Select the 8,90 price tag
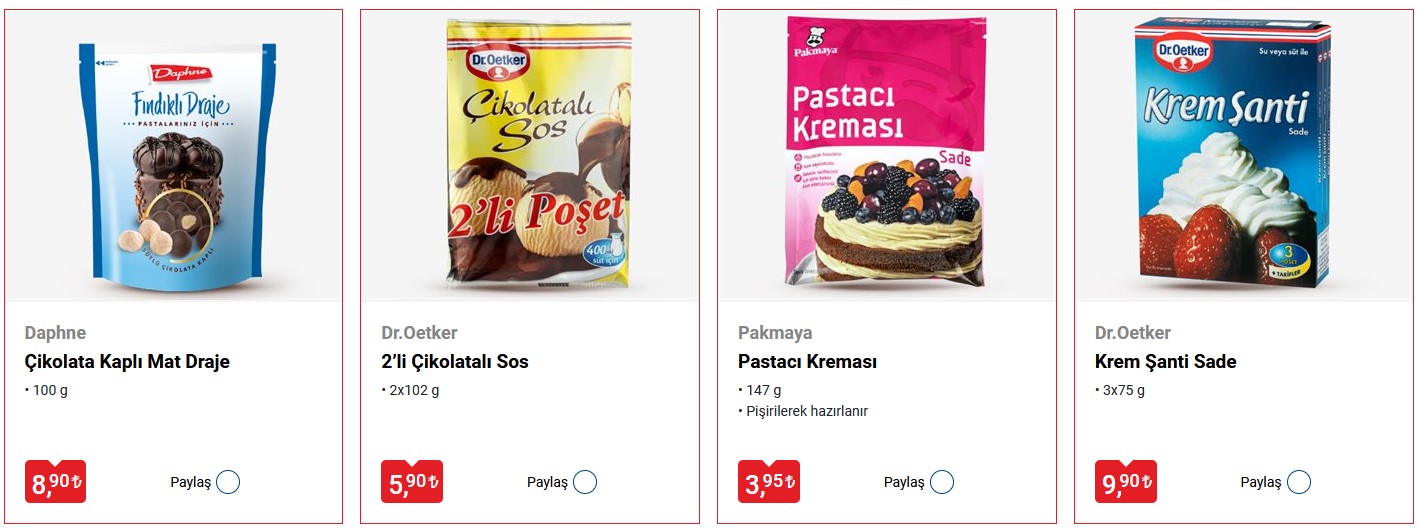The width and height of the screenshot is (1418, 529). [x=55, y=482]
